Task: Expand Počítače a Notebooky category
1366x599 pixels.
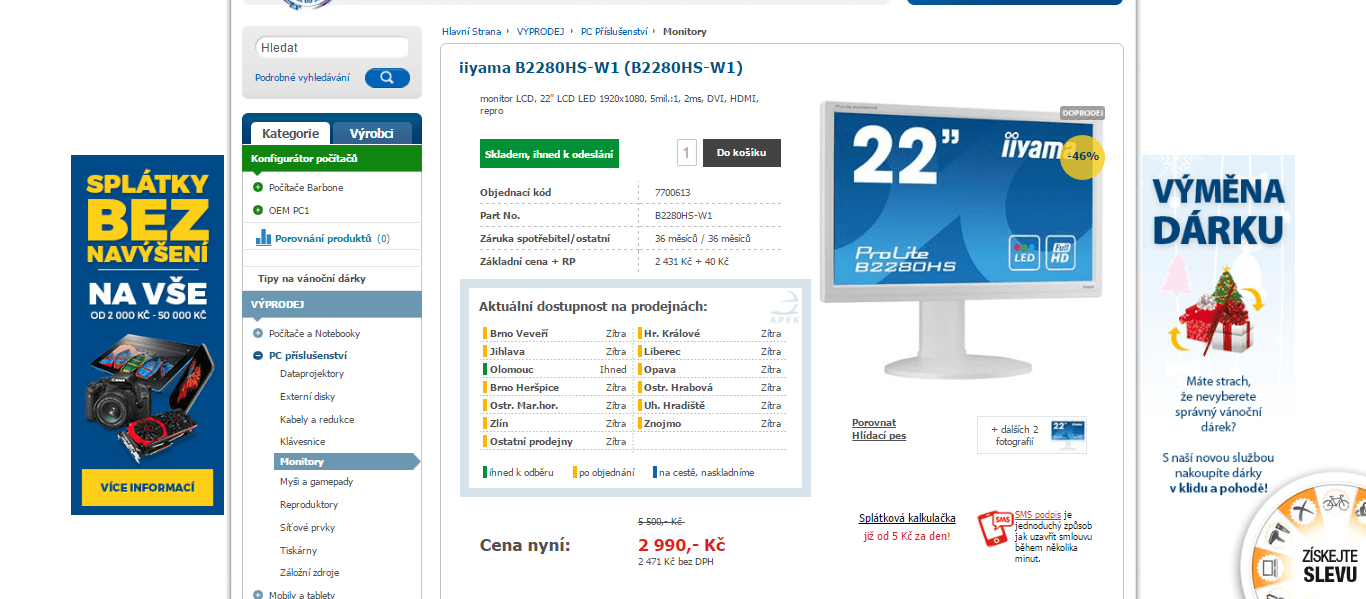Action: tap(258, 334)
